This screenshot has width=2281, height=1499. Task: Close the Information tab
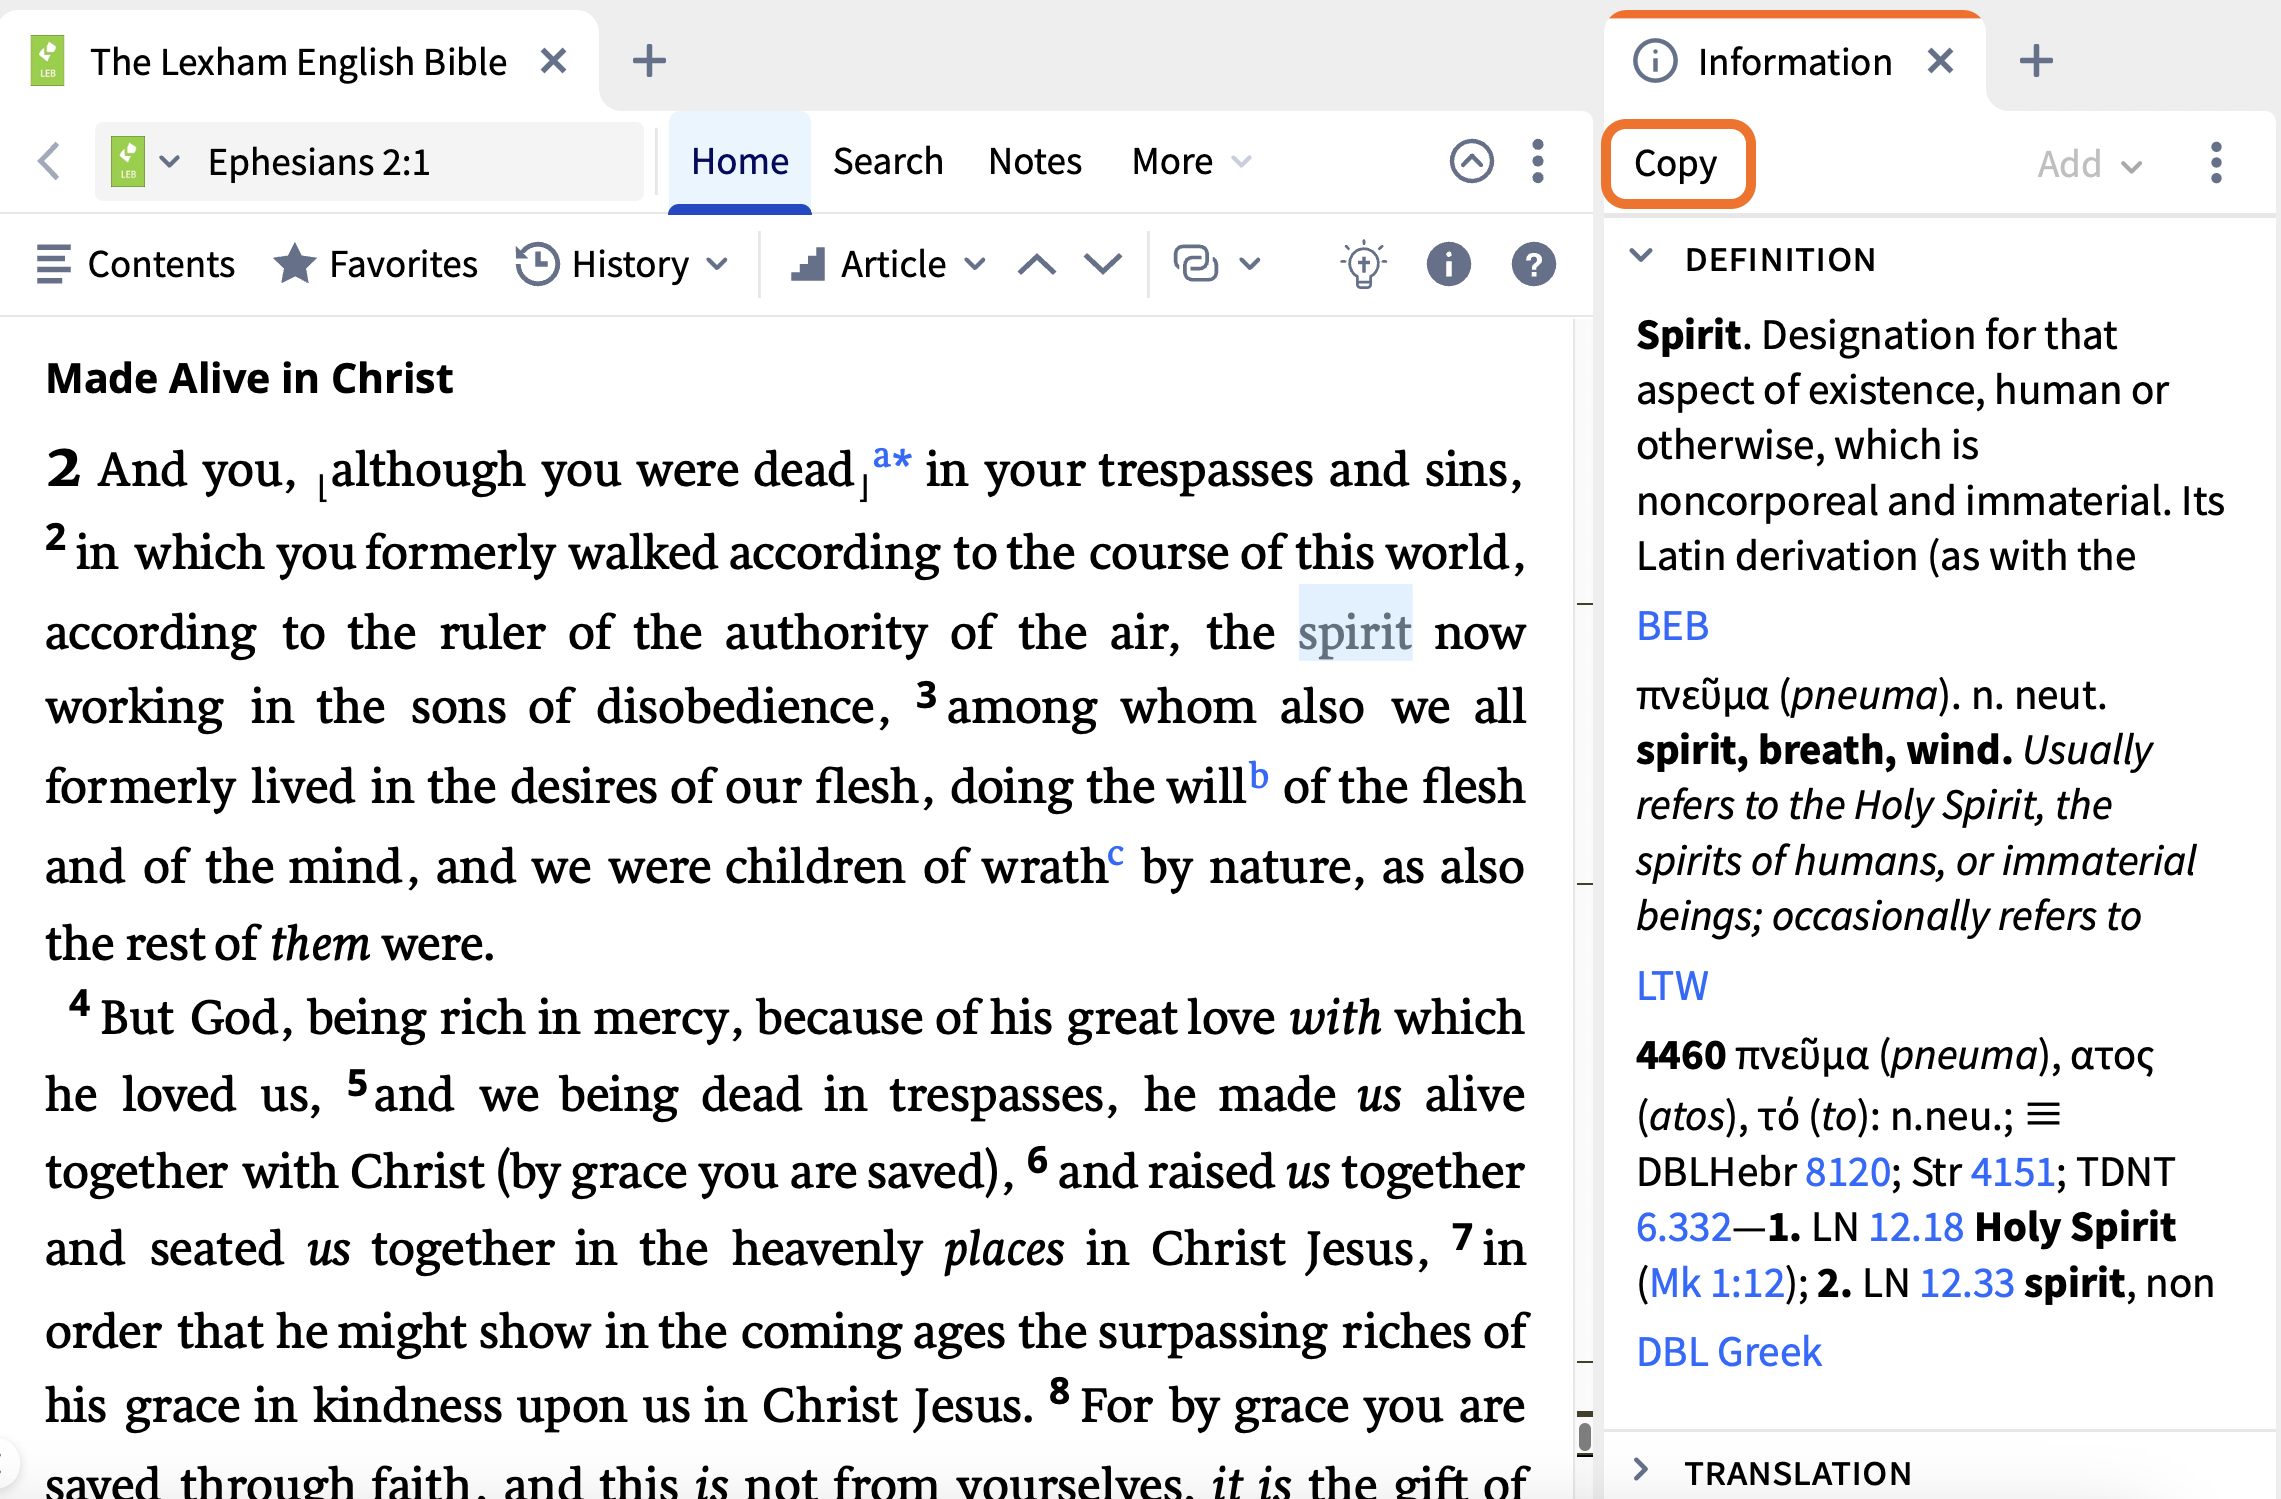pos(1940,61)
